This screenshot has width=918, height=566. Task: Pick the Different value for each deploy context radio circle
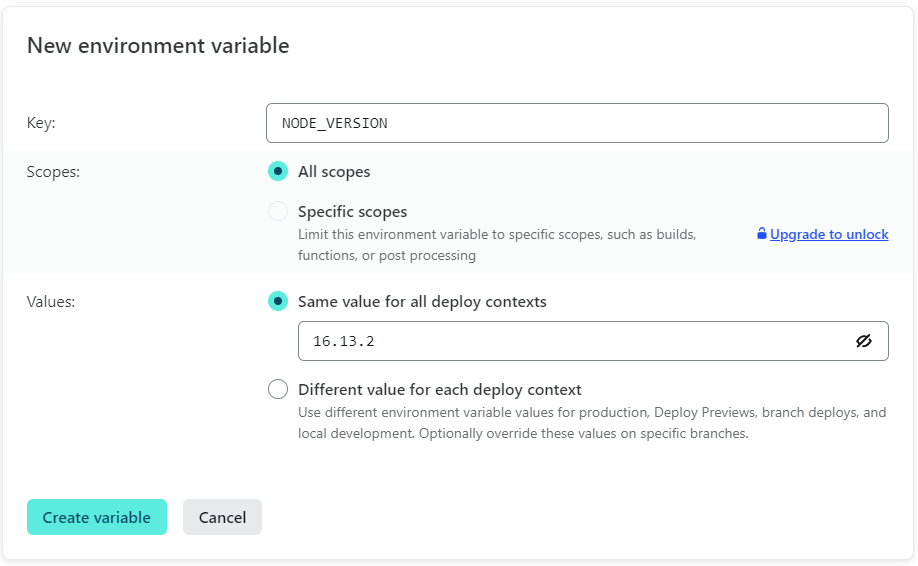pyautogui.click(x=278, y=389)
